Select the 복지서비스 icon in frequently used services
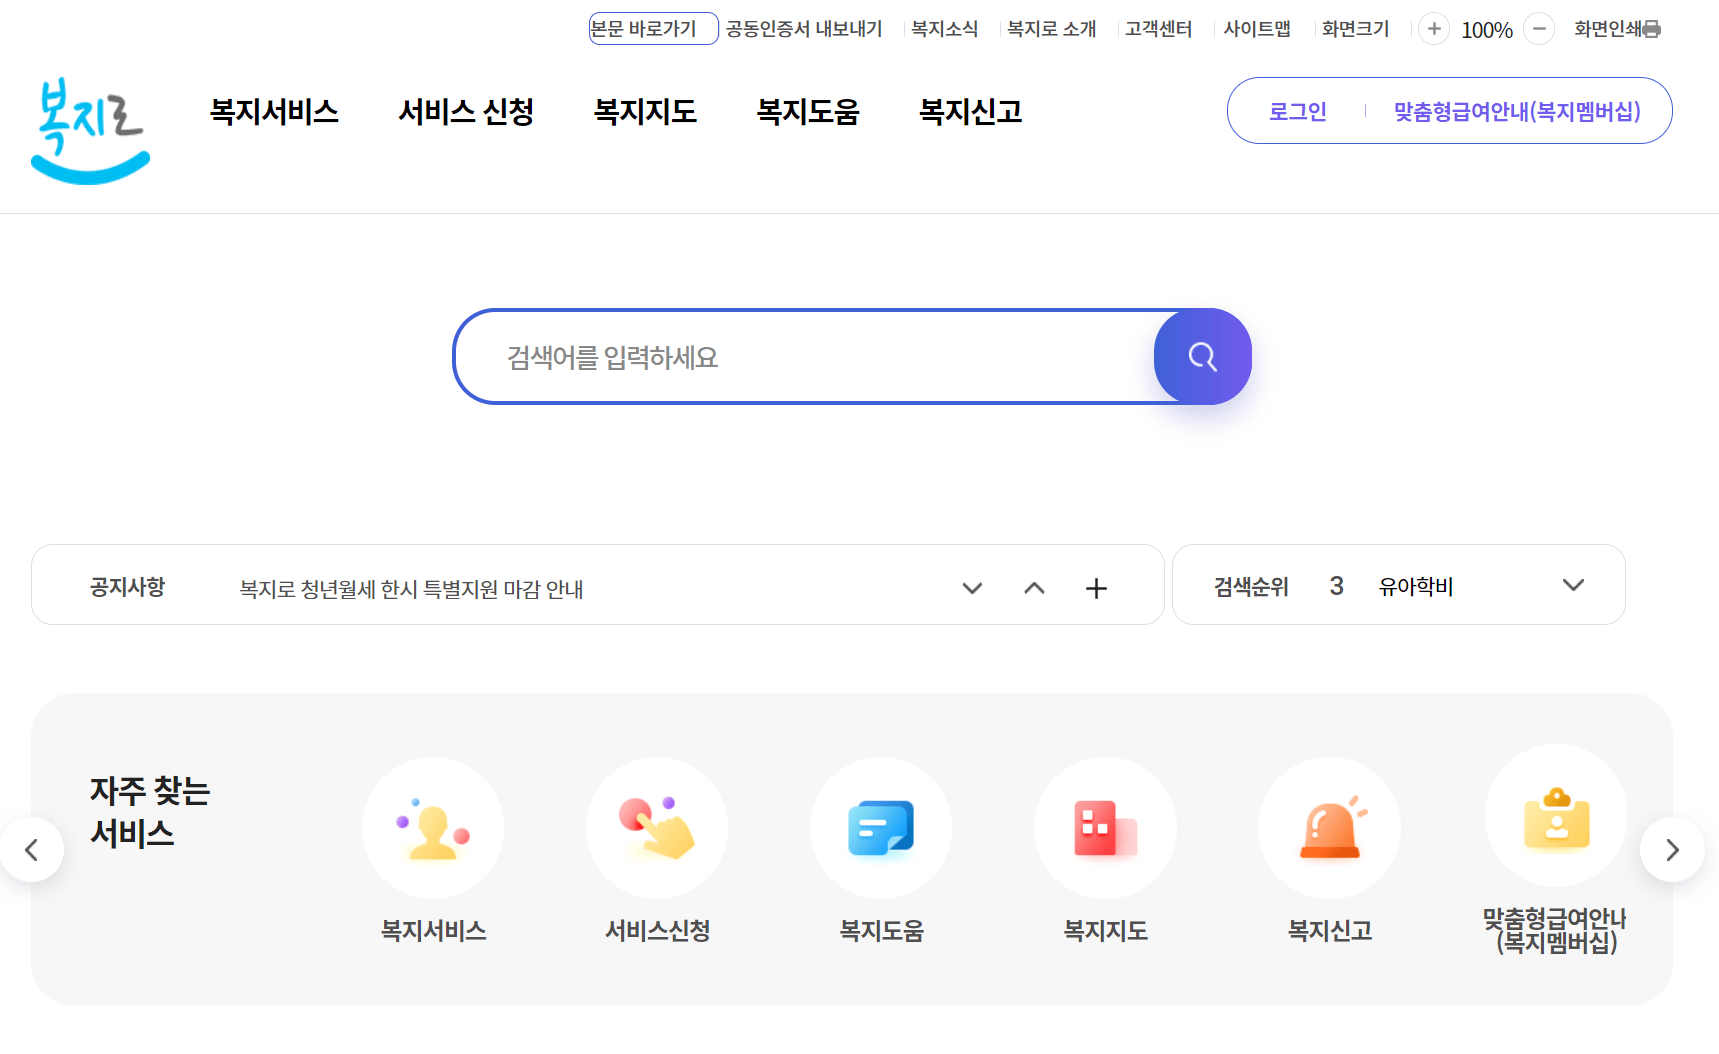1719x1054 pixels. [432, 828]
